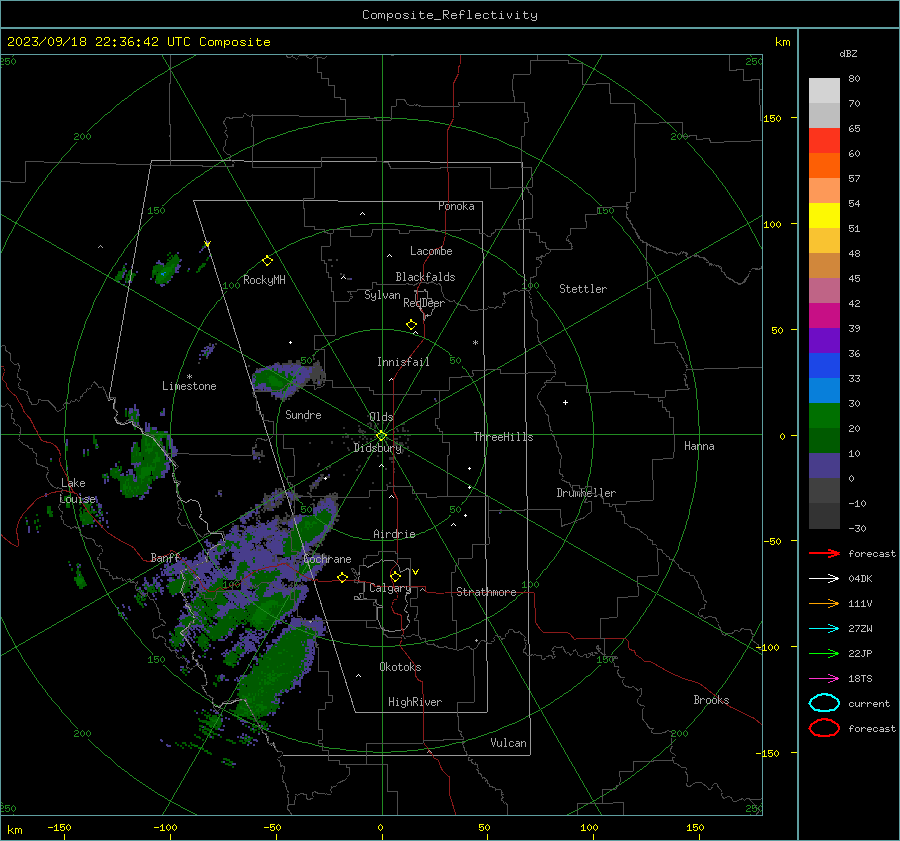Click the yellow diamond marker above RockyMH
900x841 pixels.
(x=267, y=261)
